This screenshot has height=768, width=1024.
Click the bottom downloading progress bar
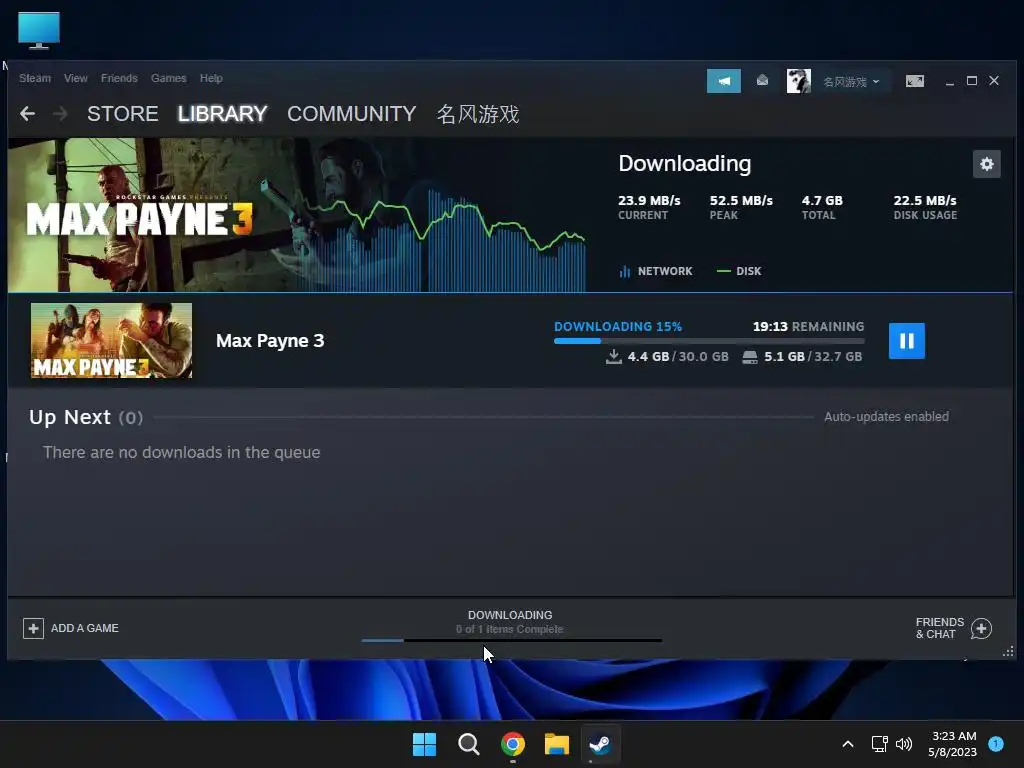tap(511, 641)
